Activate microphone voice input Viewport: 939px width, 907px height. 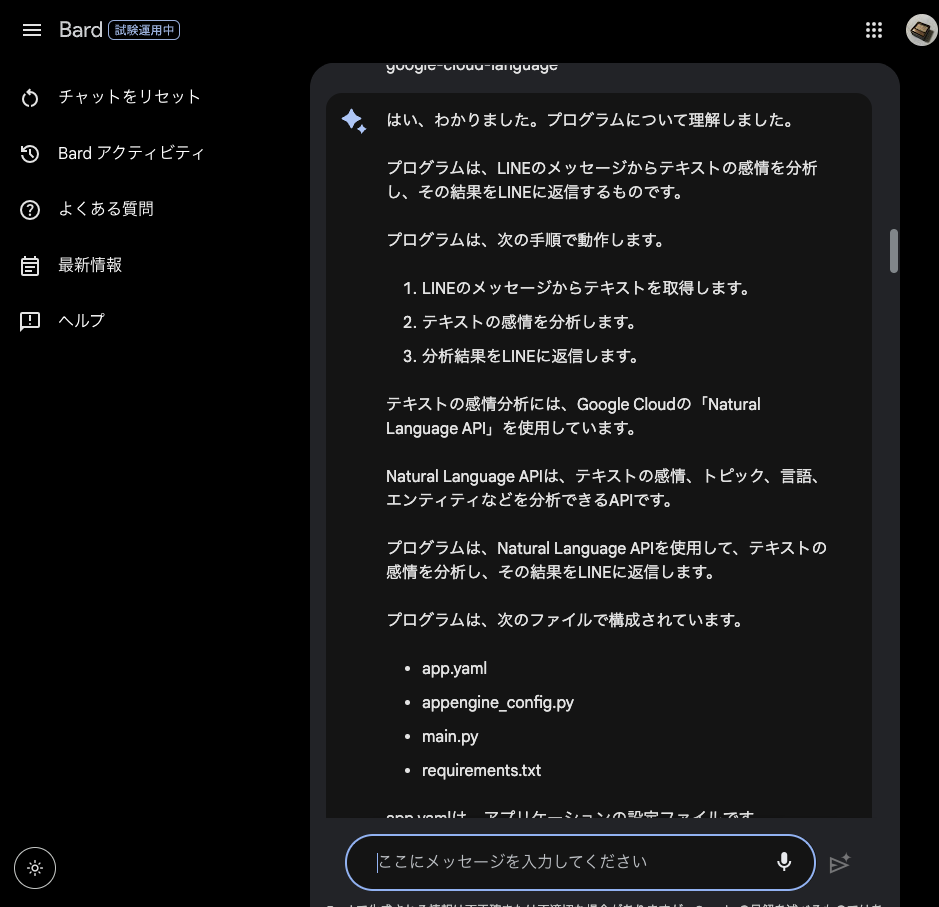point(784,862)
